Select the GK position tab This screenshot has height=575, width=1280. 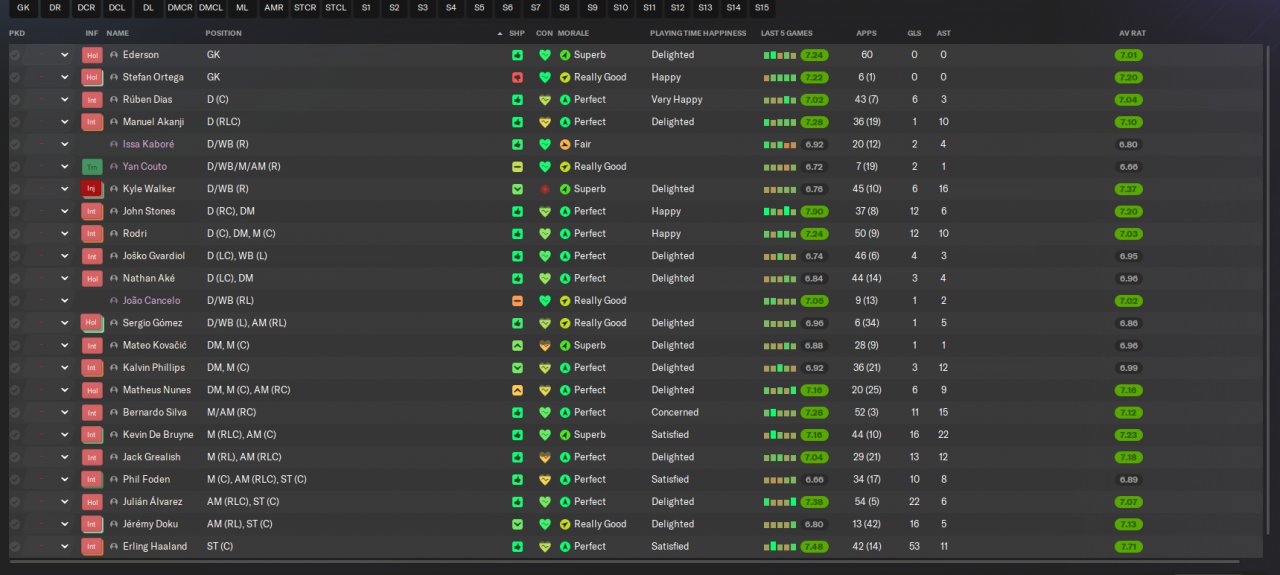tap(24, 8)
